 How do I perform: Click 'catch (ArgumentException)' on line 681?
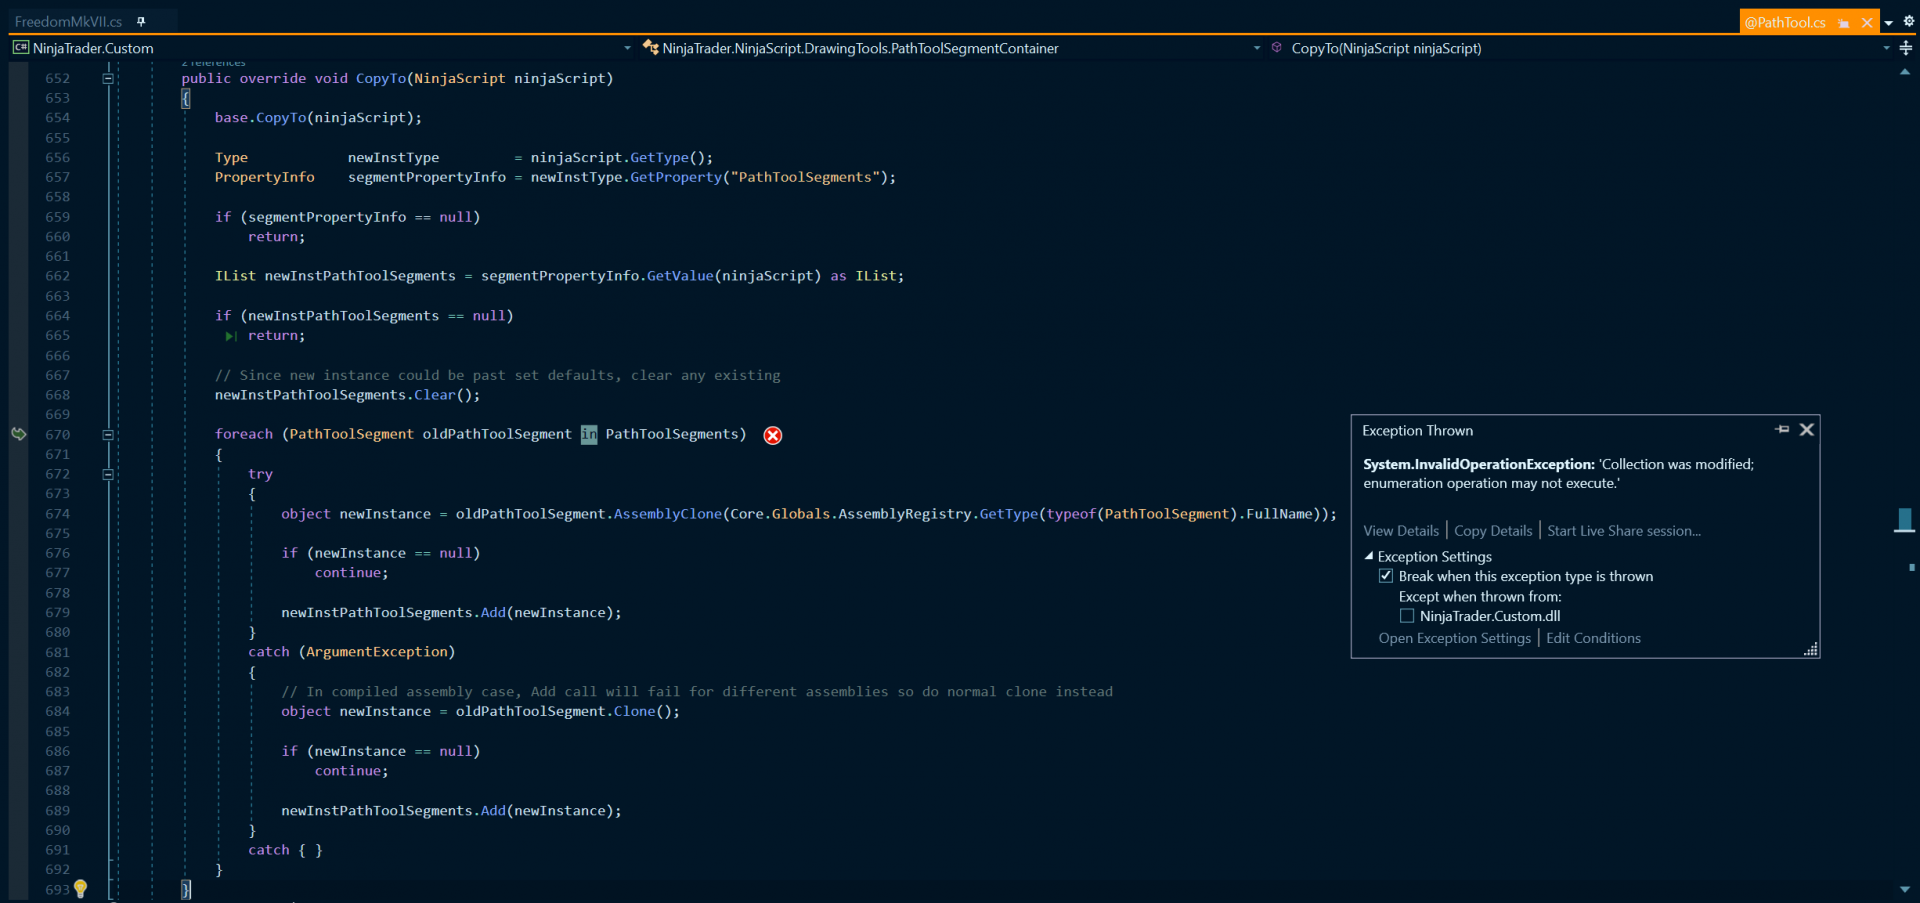(x=352, y=652)
